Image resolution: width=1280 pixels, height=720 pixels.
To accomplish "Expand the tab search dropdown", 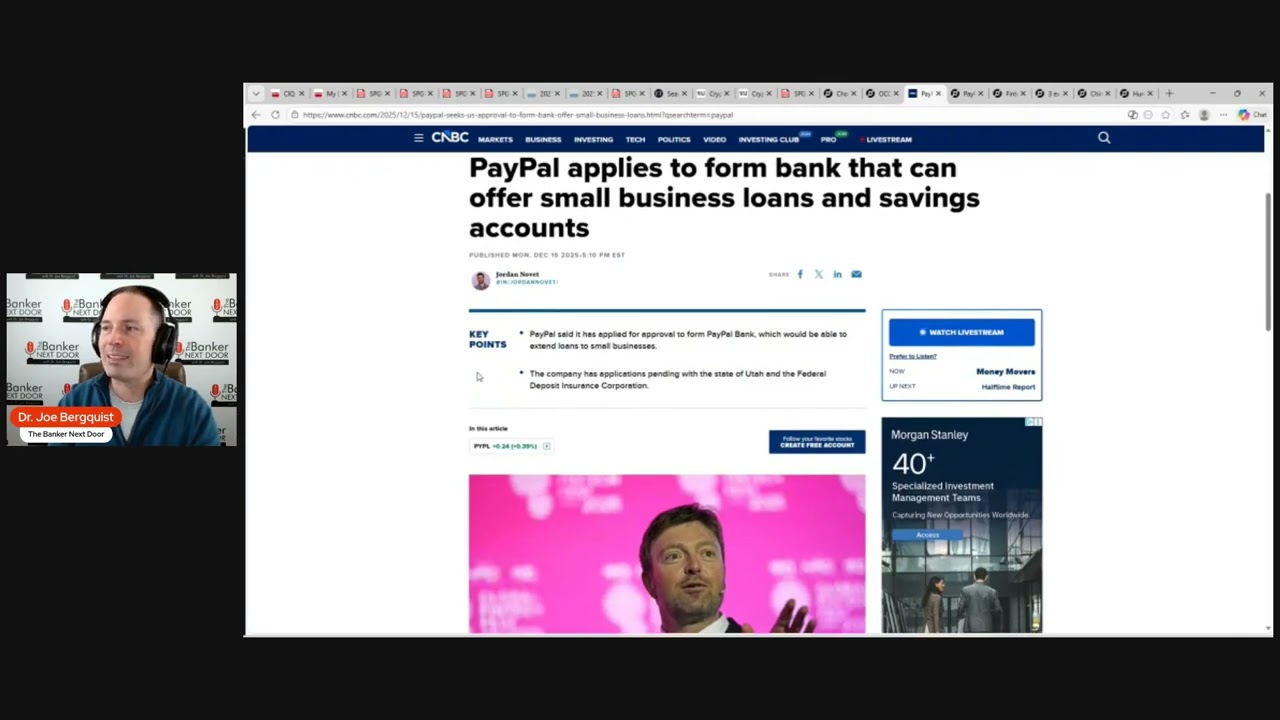I will (256, 94).
